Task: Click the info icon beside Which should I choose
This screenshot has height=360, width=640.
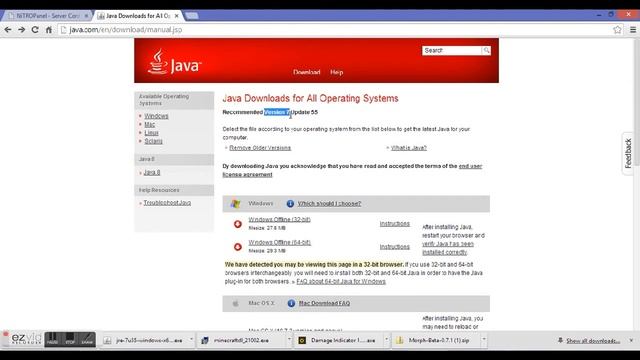Action: point(290,204)
